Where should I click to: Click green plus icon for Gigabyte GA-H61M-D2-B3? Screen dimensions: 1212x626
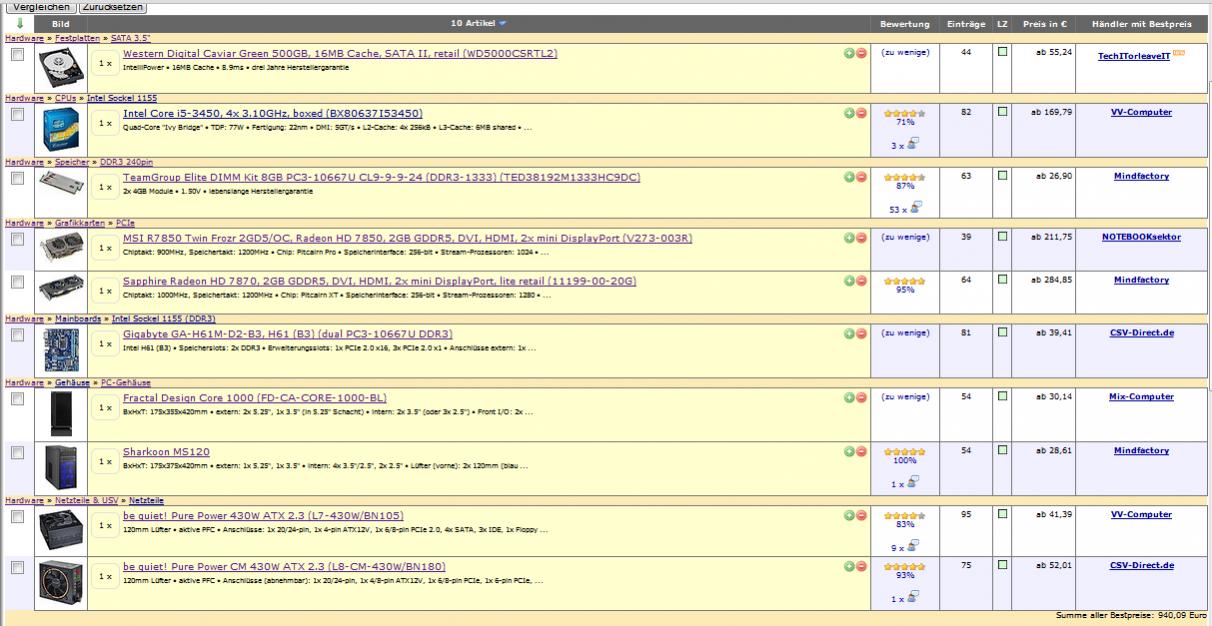point(849,334)
